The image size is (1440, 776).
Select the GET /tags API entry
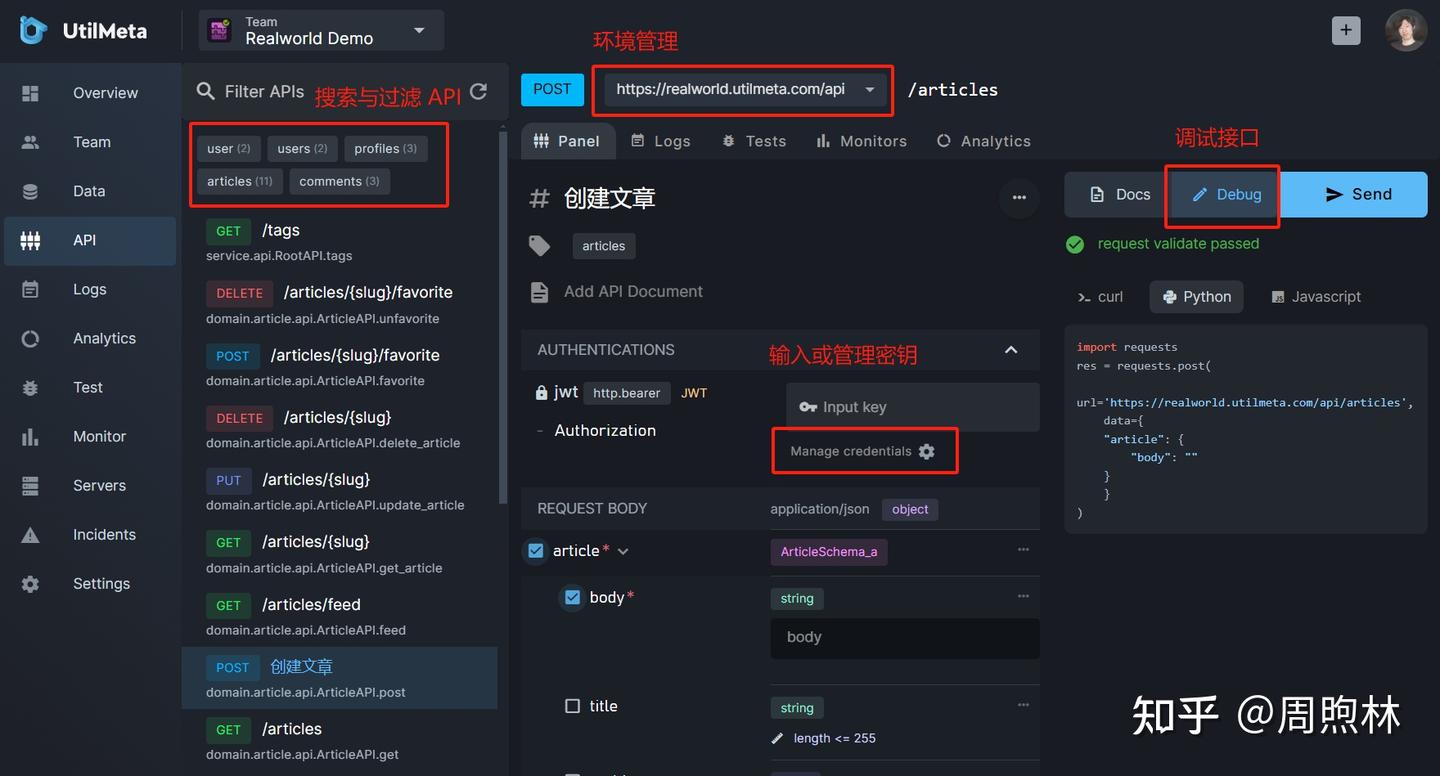coord(340,240)
